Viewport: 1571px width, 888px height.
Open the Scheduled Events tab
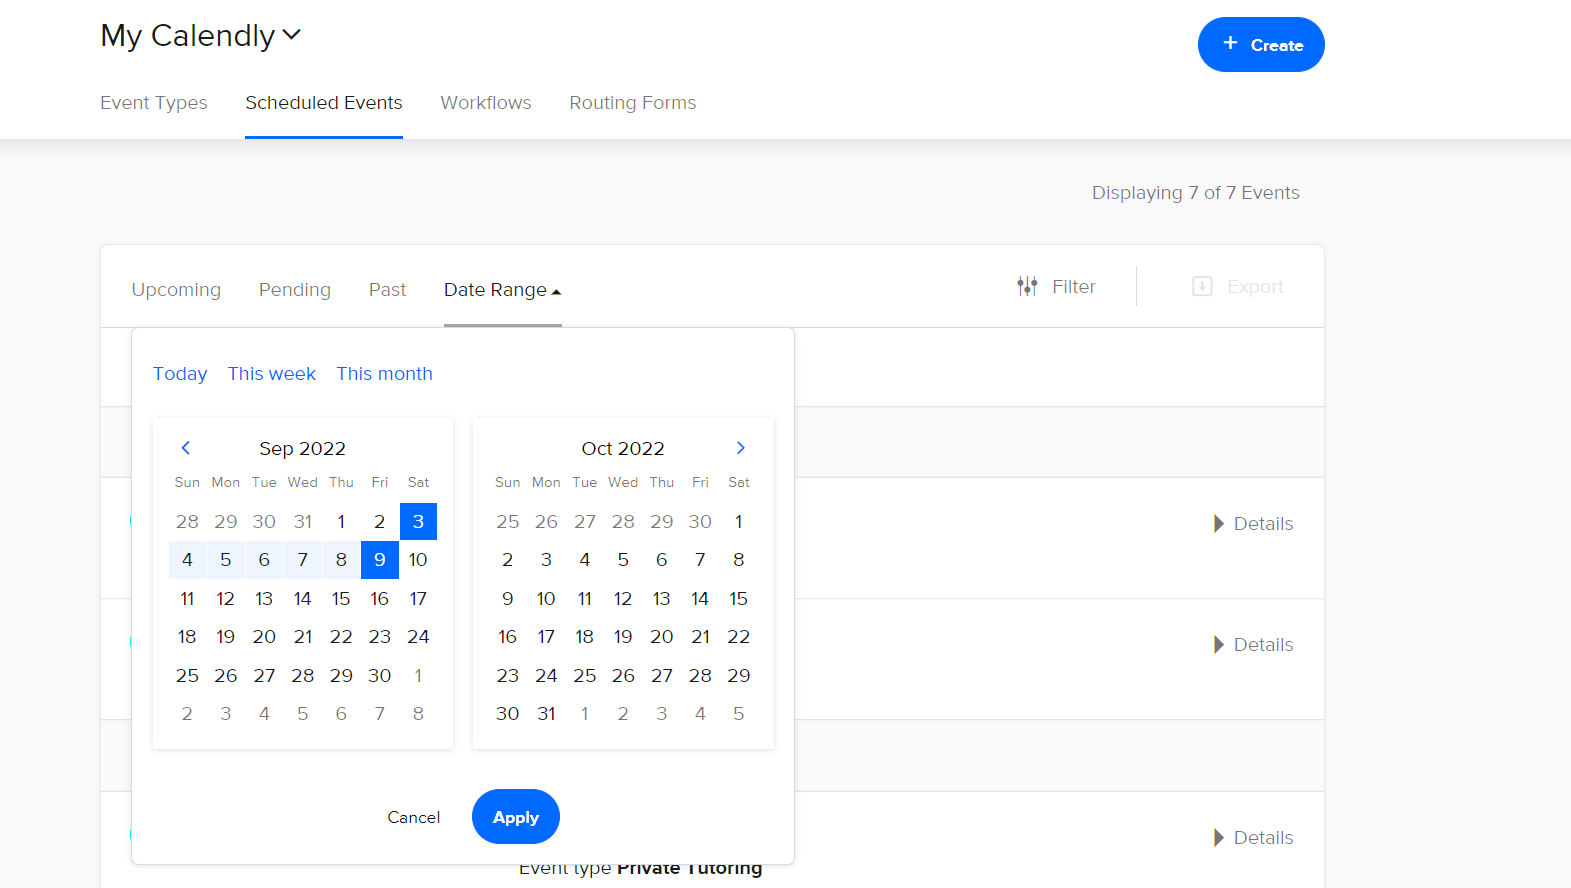324,103
